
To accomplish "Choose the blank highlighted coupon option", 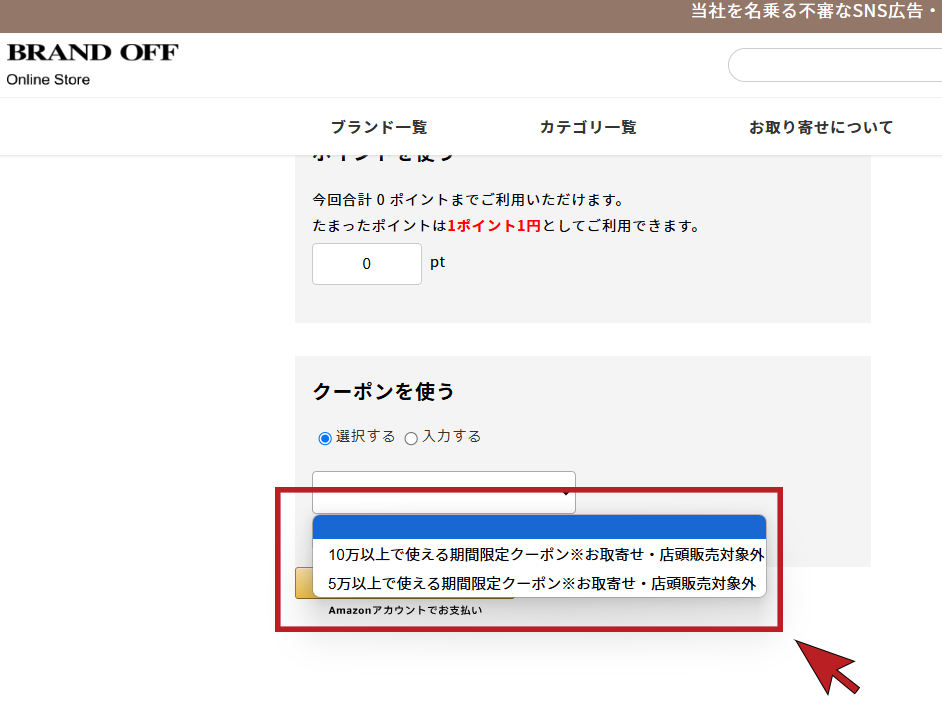I will [x=539, y=527].
